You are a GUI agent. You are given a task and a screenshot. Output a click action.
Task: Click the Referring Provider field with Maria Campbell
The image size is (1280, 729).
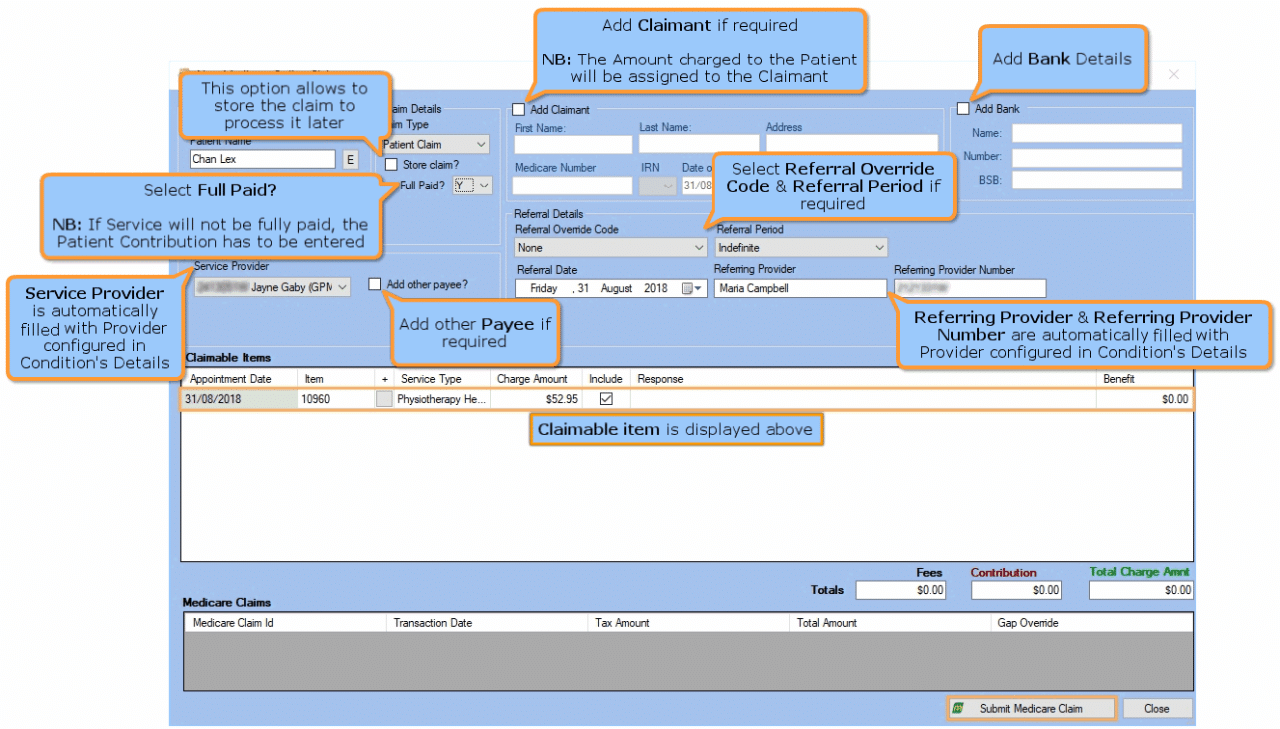point(800,288)
